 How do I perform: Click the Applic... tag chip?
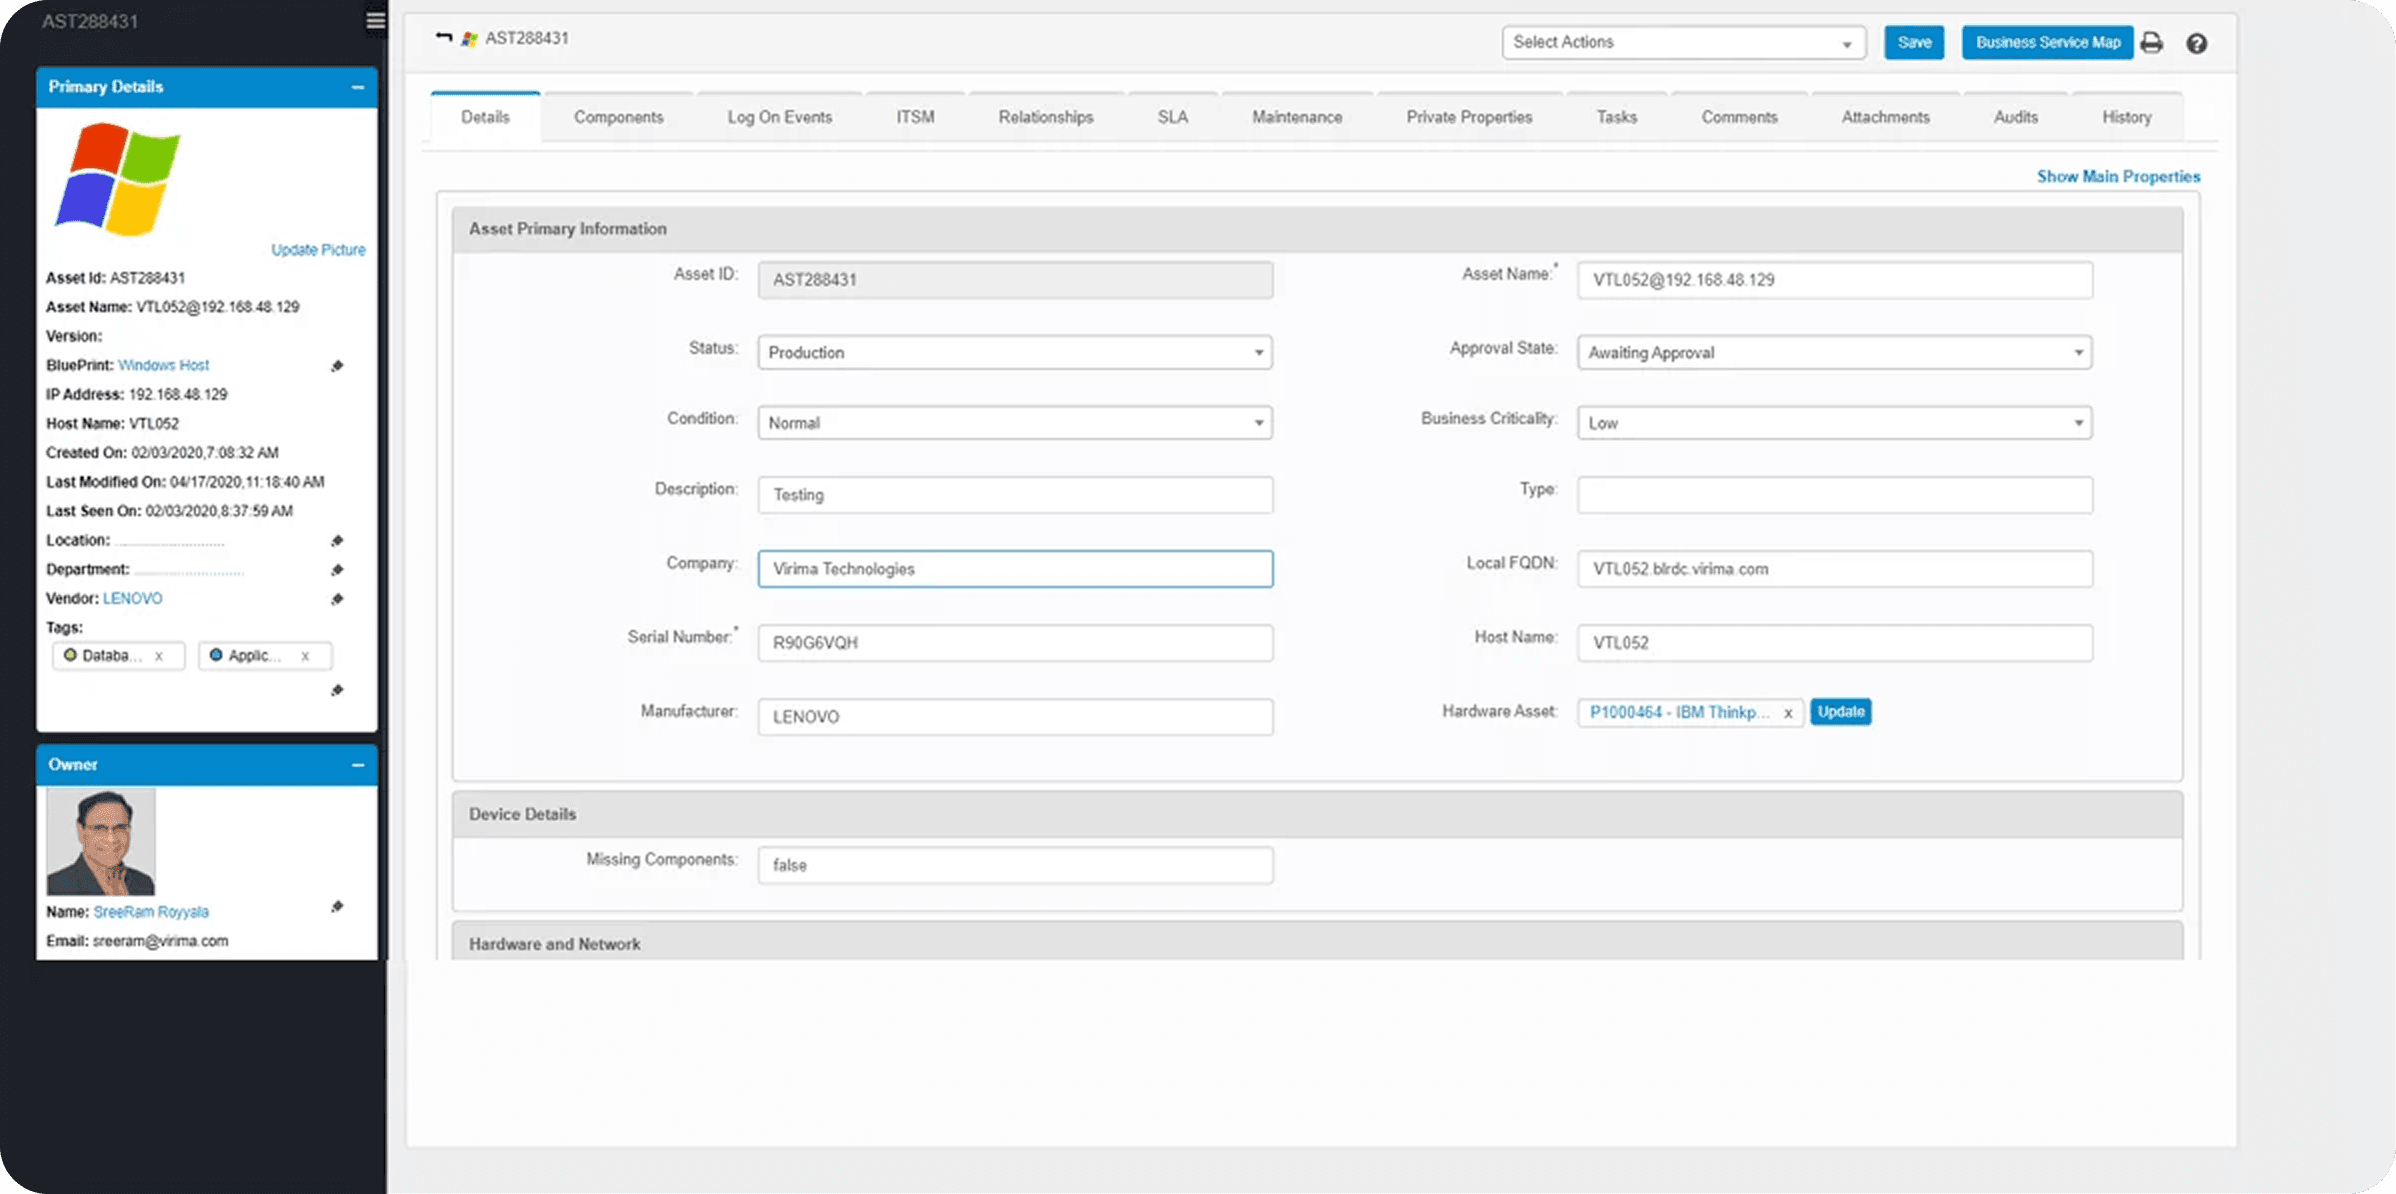(265, 656)
